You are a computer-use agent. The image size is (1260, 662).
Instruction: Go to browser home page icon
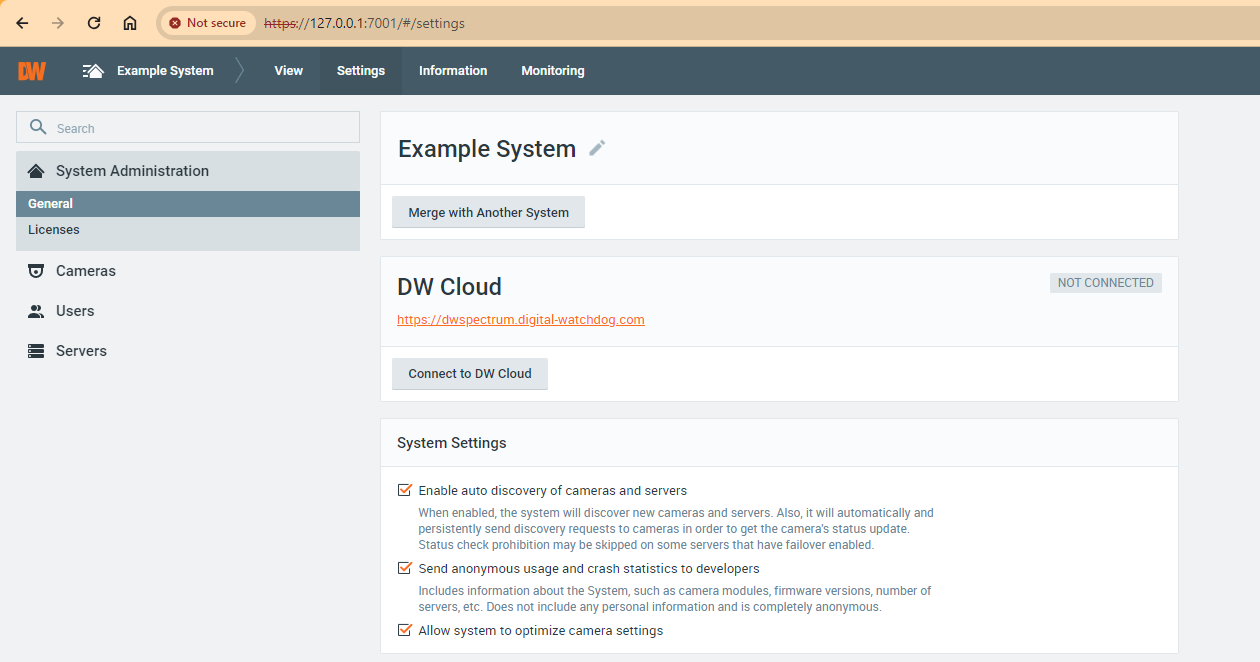point(130,23)
